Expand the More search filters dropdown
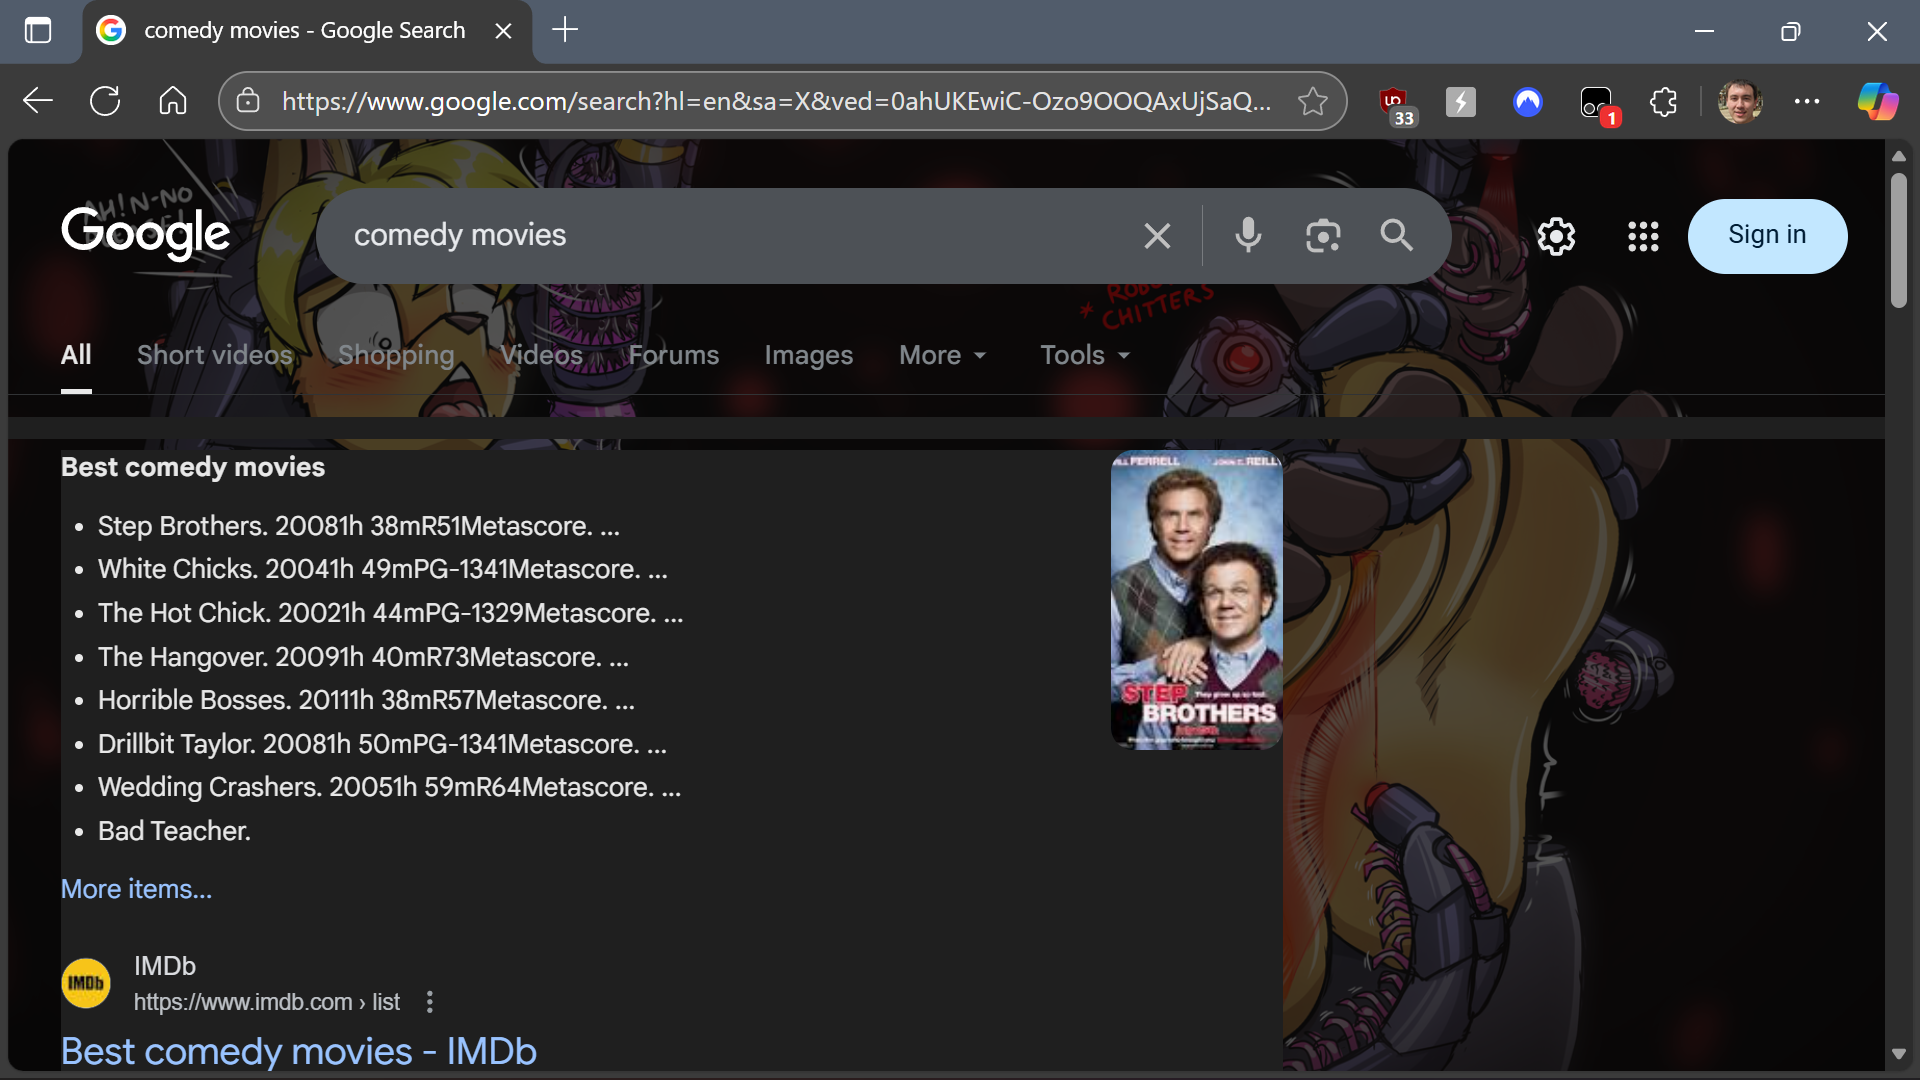The width and height of the screenshot is (1920, 1080). (943, 355)
